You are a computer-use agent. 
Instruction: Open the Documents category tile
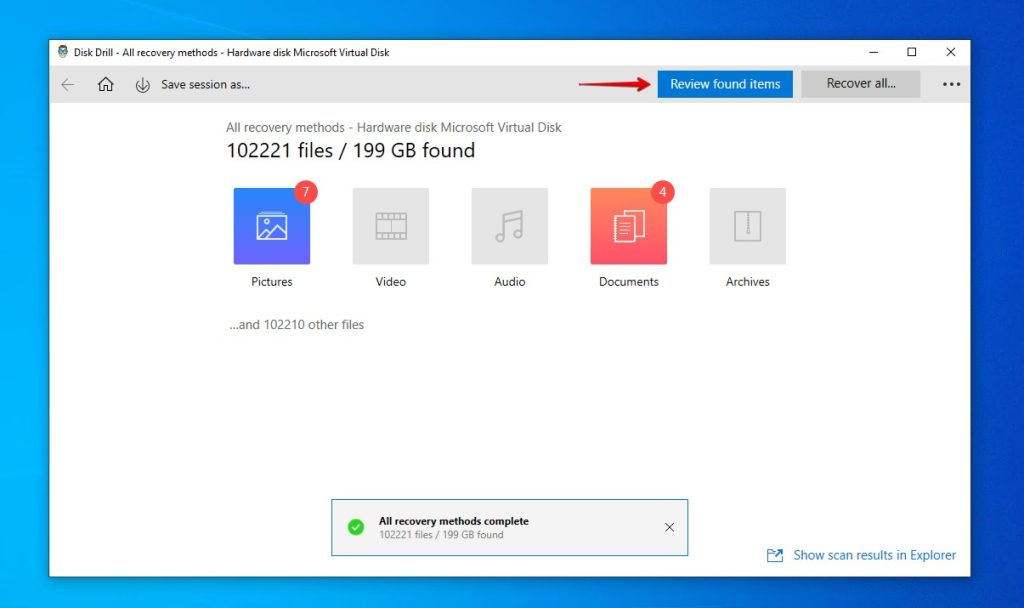(629, 226)
